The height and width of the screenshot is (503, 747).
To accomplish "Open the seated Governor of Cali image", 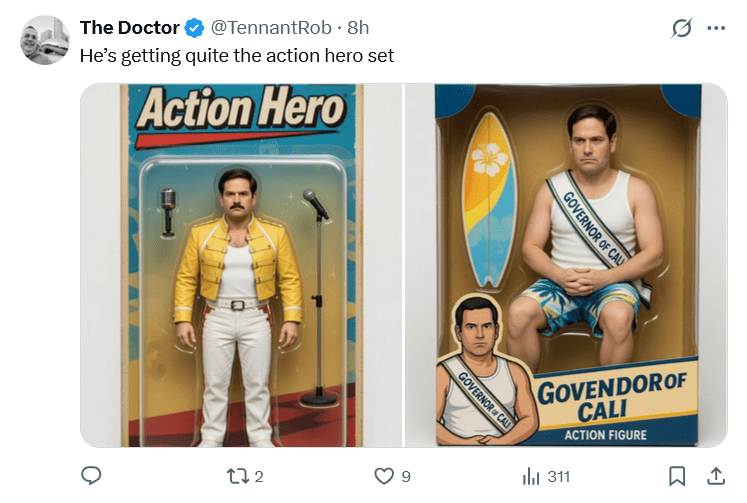I will pos(566,265).
